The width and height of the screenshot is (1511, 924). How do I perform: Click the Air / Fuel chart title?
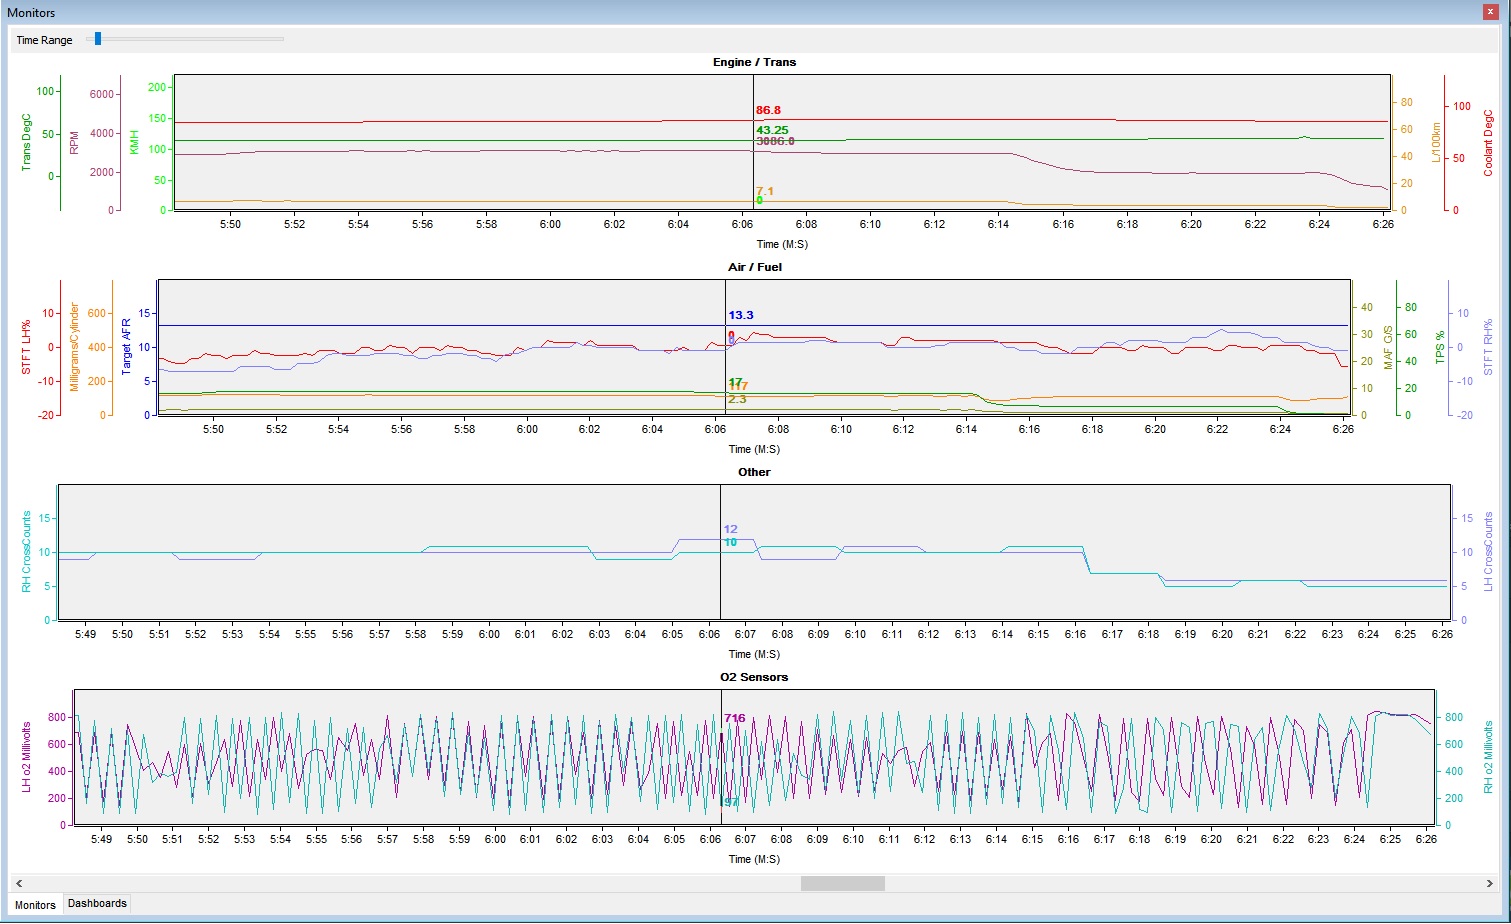(755, 267)
